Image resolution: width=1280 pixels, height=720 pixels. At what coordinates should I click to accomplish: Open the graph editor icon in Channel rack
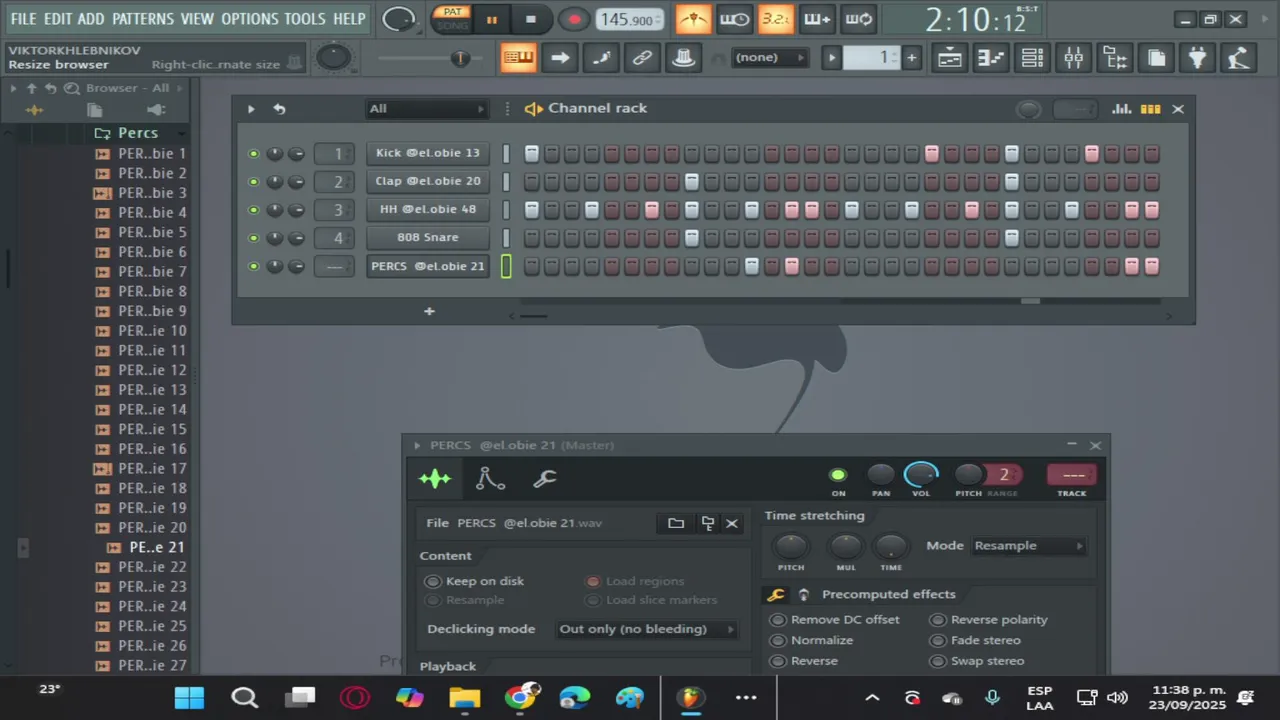[x=1122, y=109]
